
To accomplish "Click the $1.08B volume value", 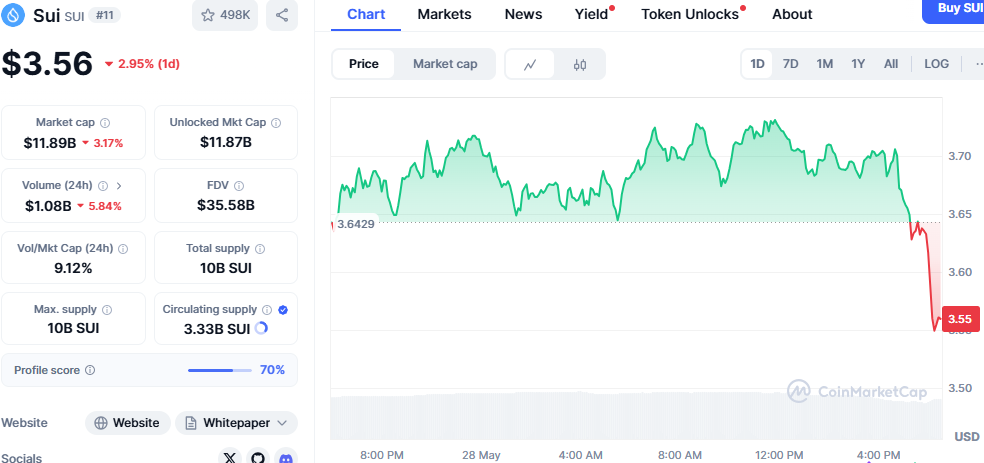I will point(48,206).
